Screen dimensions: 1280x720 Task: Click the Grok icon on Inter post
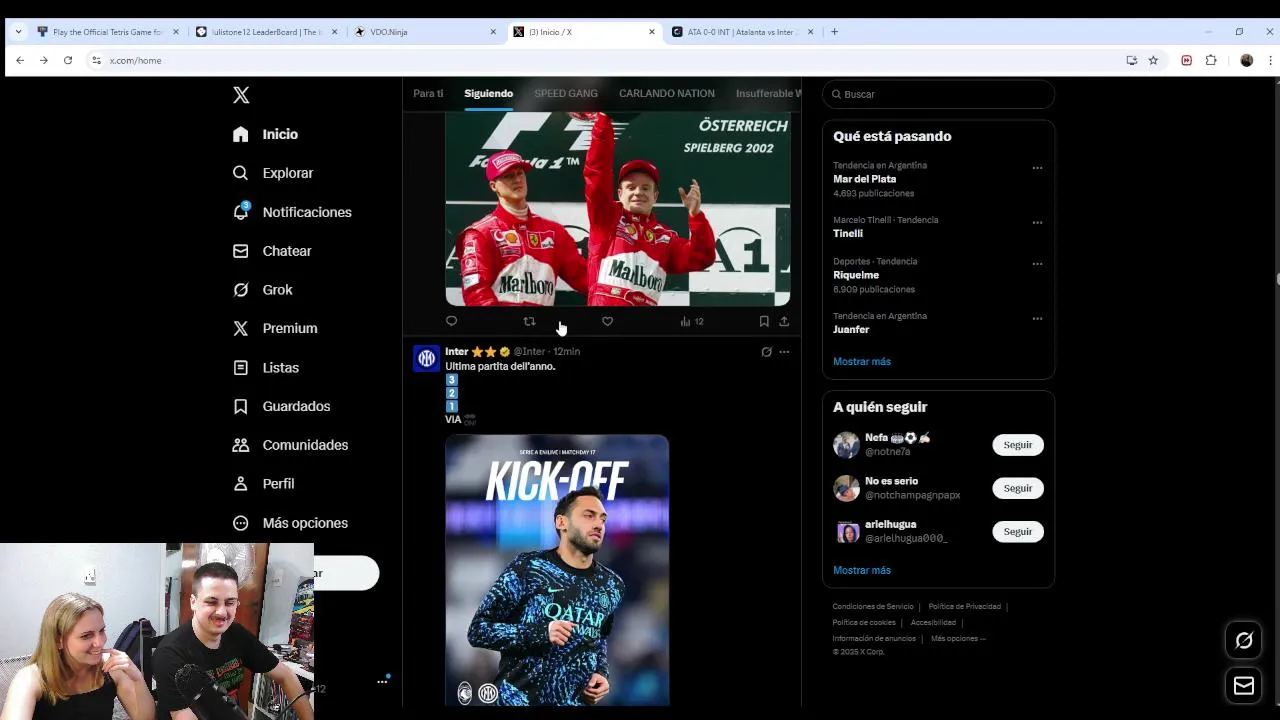point(766,352)
